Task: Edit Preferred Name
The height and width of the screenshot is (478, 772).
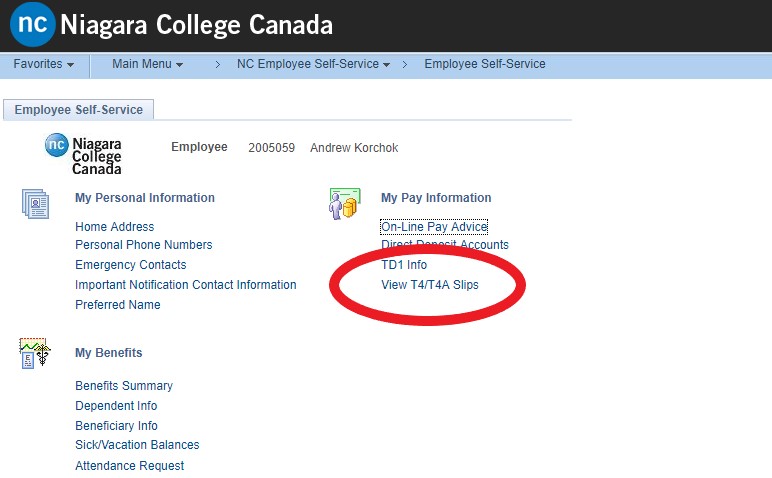Action: (118, 305)
